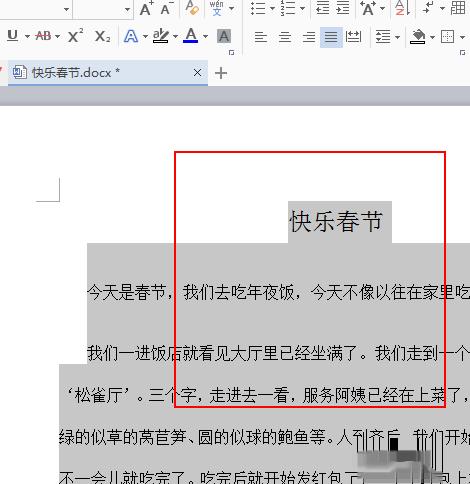Add a new document tab
The image size is (470, 484).
coord(221,73)
